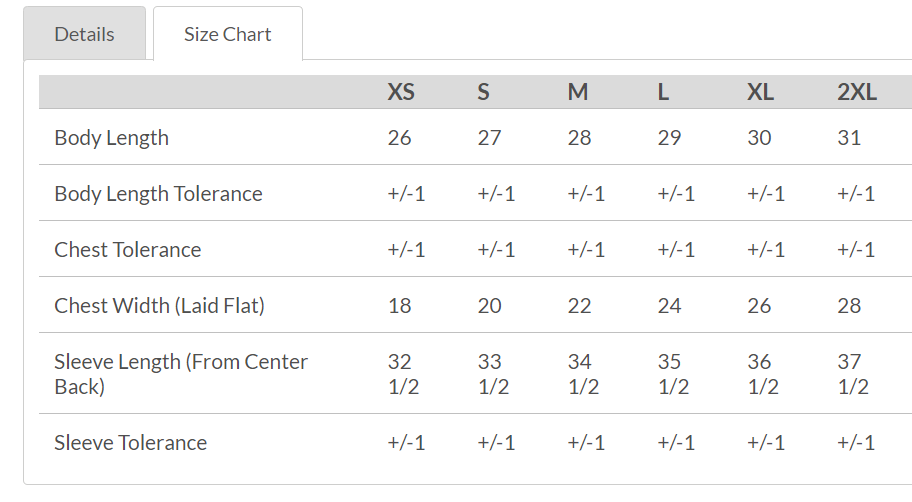Select the Size Chart tab
The image size is (912, 502).
pyautogui.click(x=227, y=34)
